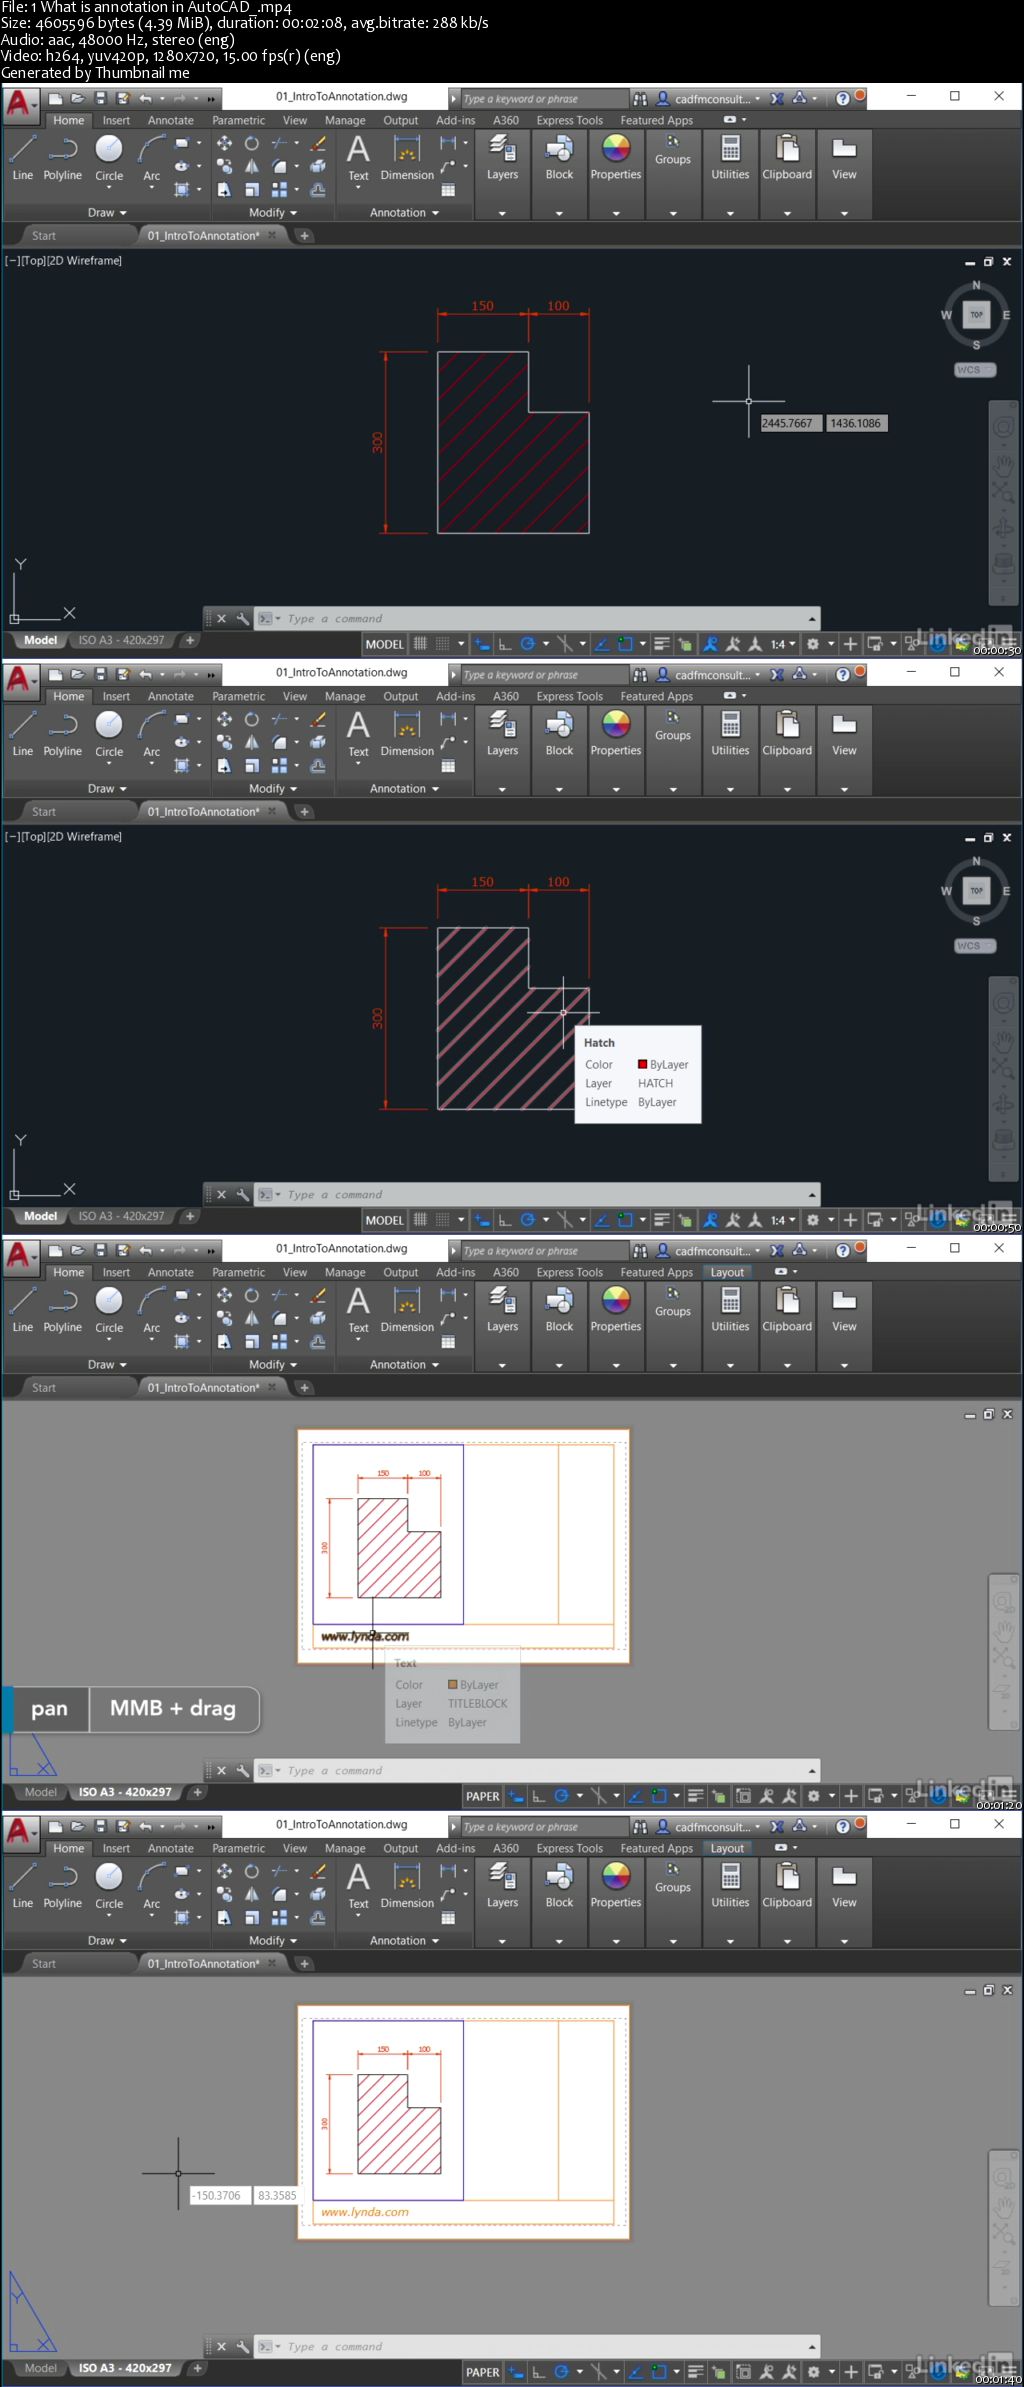Select the Dimension tool in the 00:00:50 frame
Screen dimensions: 1024x2387
click(x=407, y=734)
